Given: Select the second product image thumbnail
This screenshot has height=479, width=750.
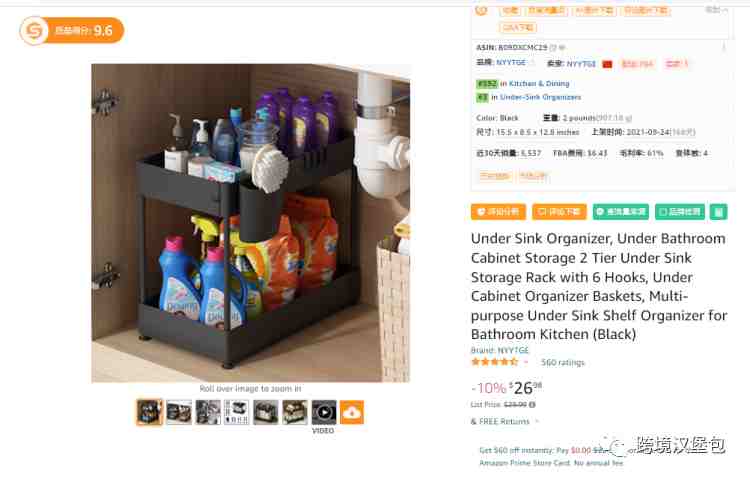Looking at the screenshot, I should (x=179, y=412).
